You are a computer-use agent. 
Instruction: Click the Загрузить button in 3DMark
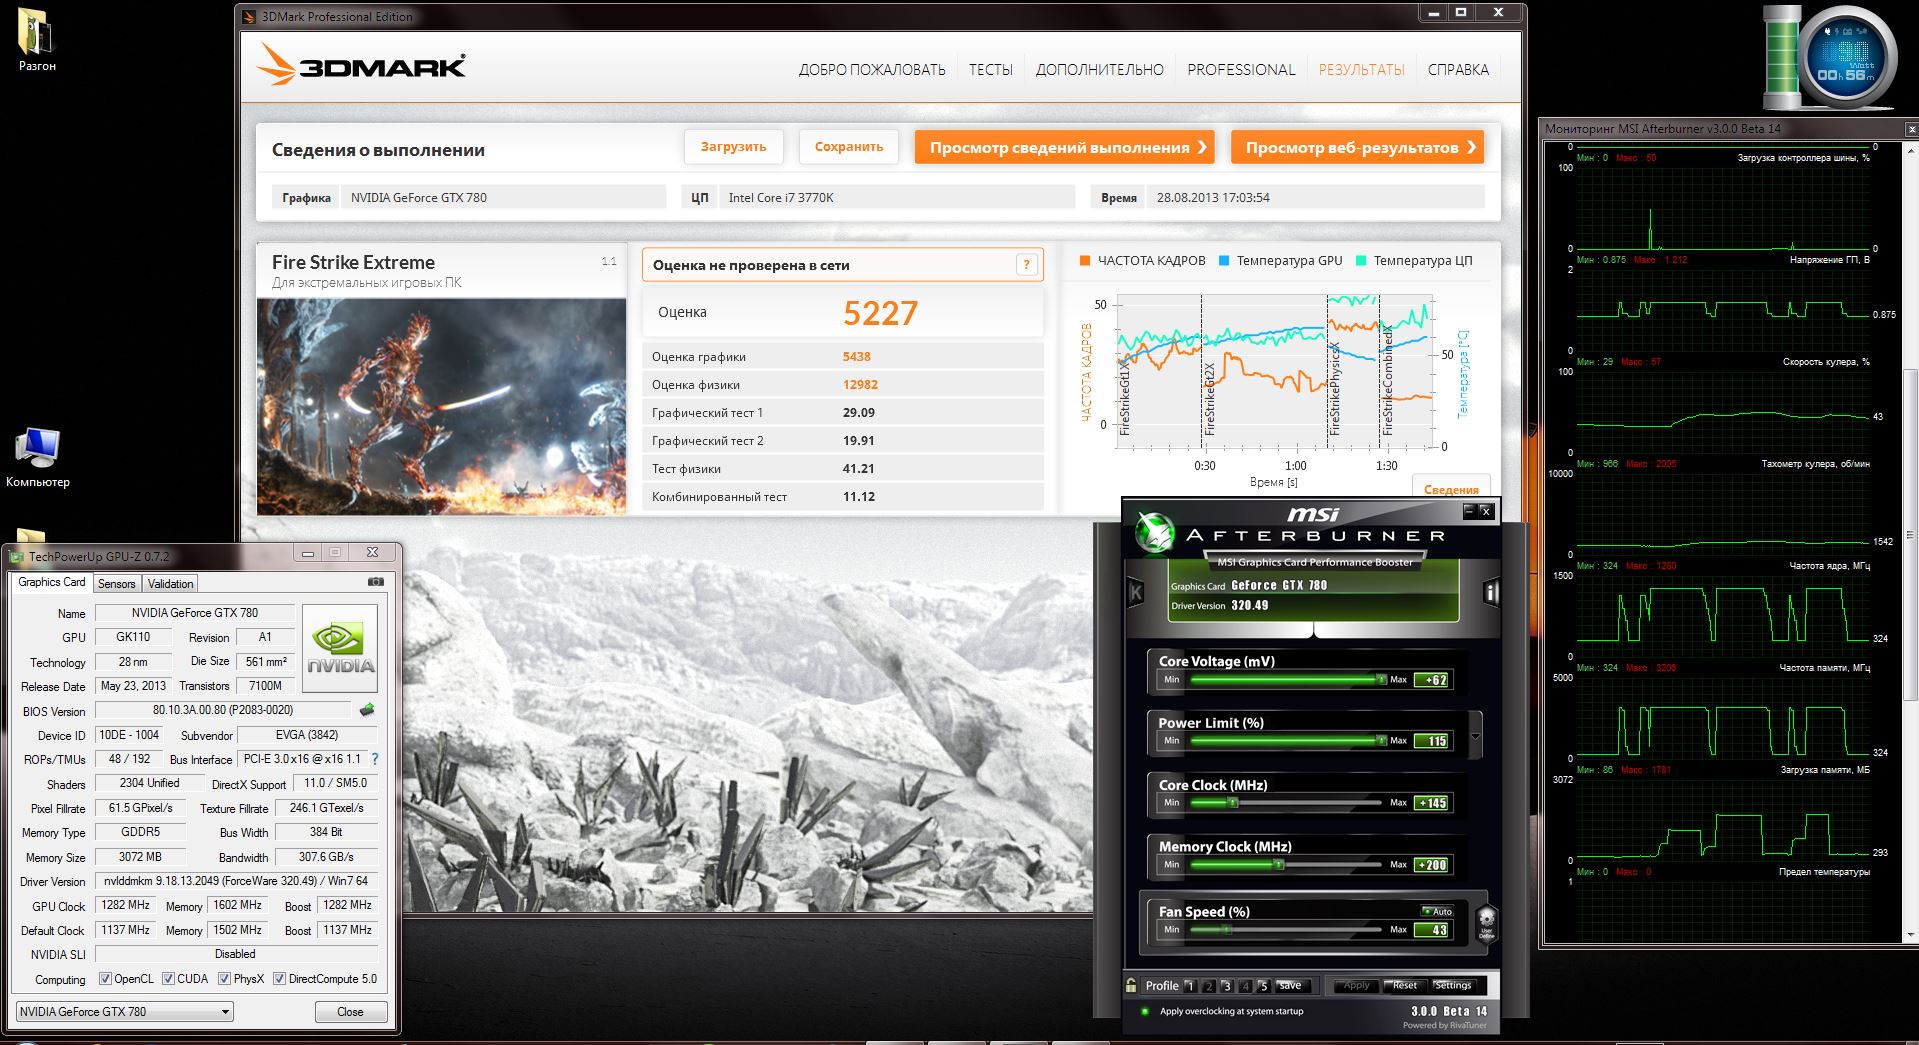tap(733, 147)
